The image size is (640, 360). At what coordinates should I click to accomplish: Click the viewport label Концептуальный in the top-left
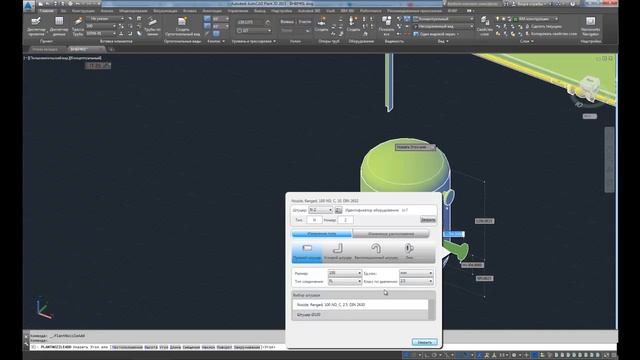coord(85,58)
